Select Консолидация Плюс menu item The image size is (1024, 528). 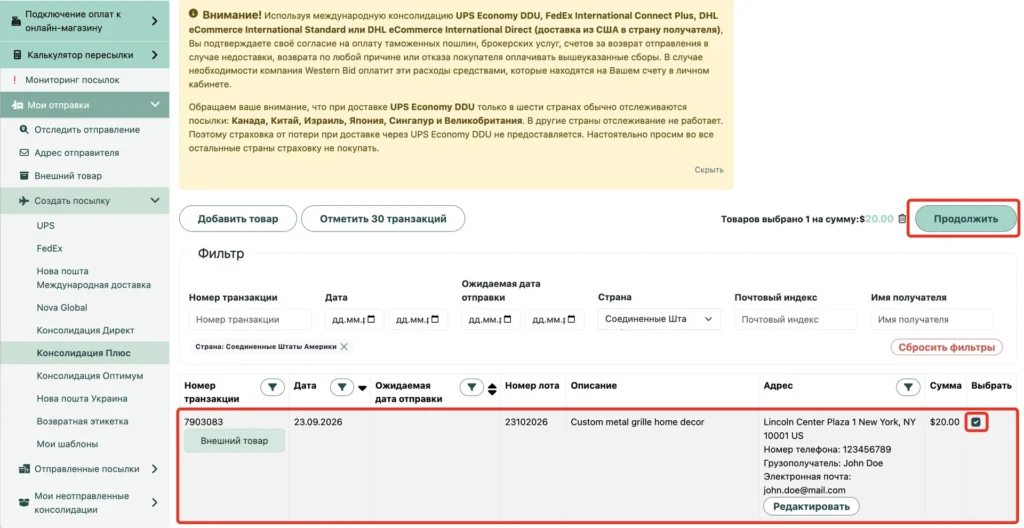pyautogui.click(x=84, y=353)
